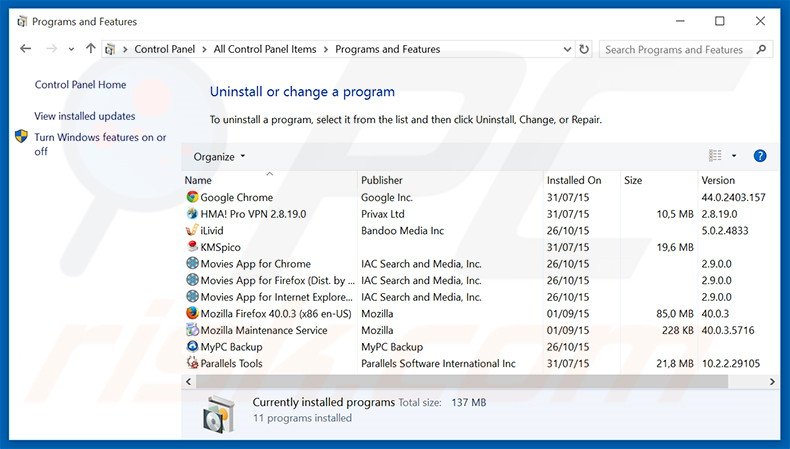Click the KMSpico red button icon
790x449 pixels.
pos(192,247)
